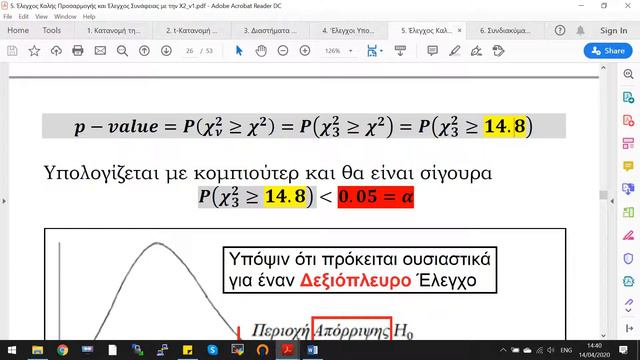Print the document with the printer icon

(78, 51)
